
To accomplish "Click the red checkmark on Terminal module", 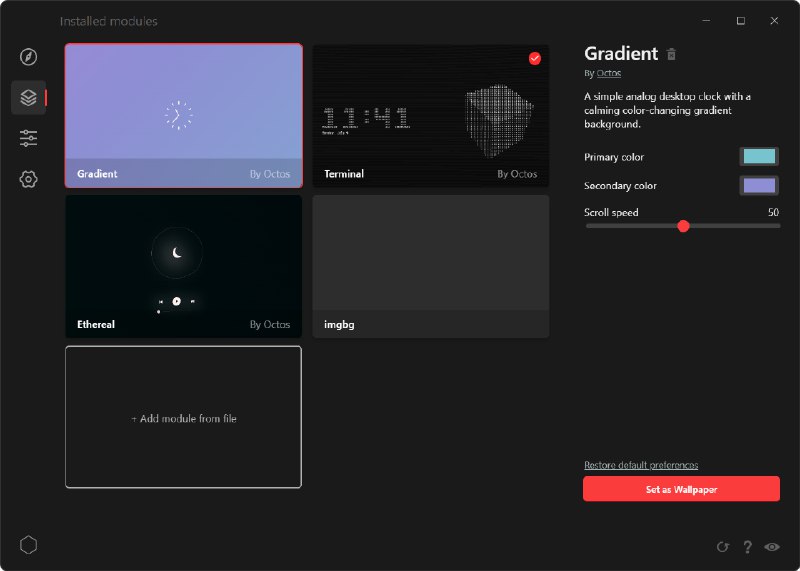I will (535, 59).
